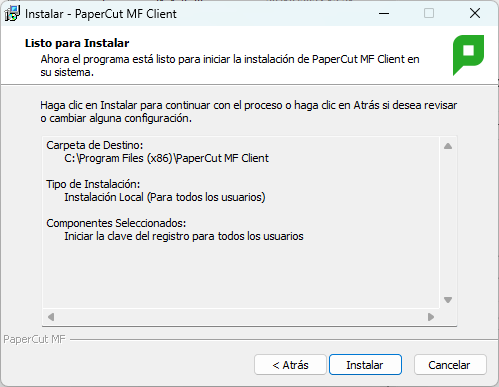Click the path 'C:\Program Files (x86)\PaperCut MF Client'
The image size is (499, 387).
[x=166, y=158]
